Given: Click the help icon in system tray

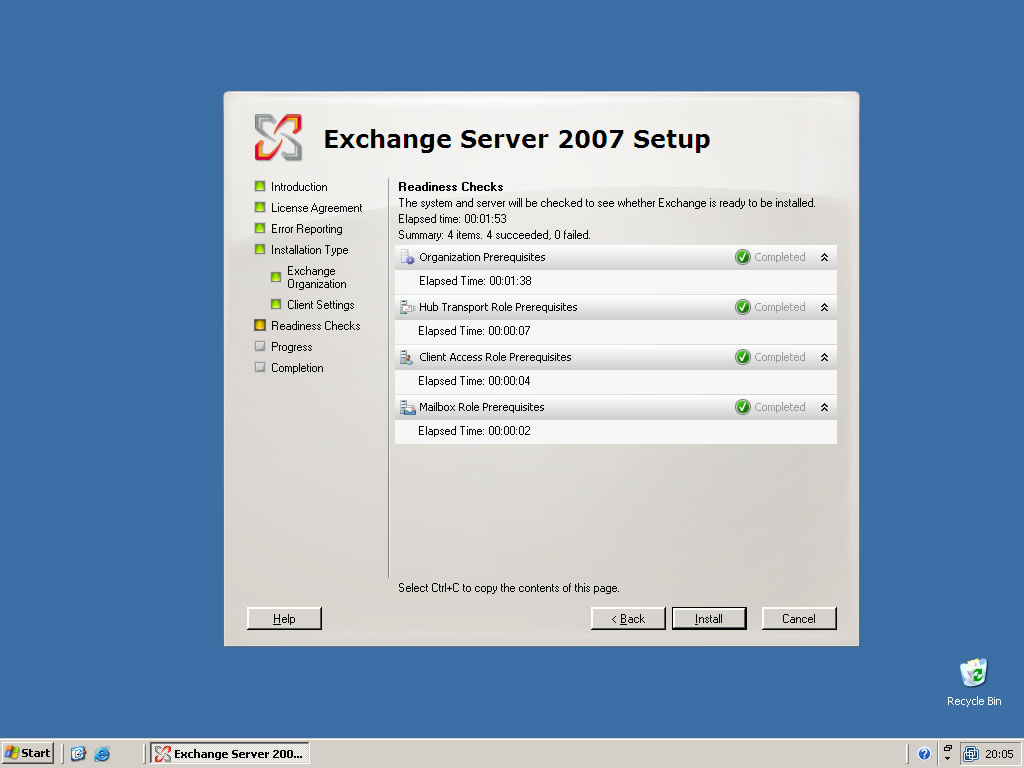Looking at the screenshot, I should coord(924,754).
